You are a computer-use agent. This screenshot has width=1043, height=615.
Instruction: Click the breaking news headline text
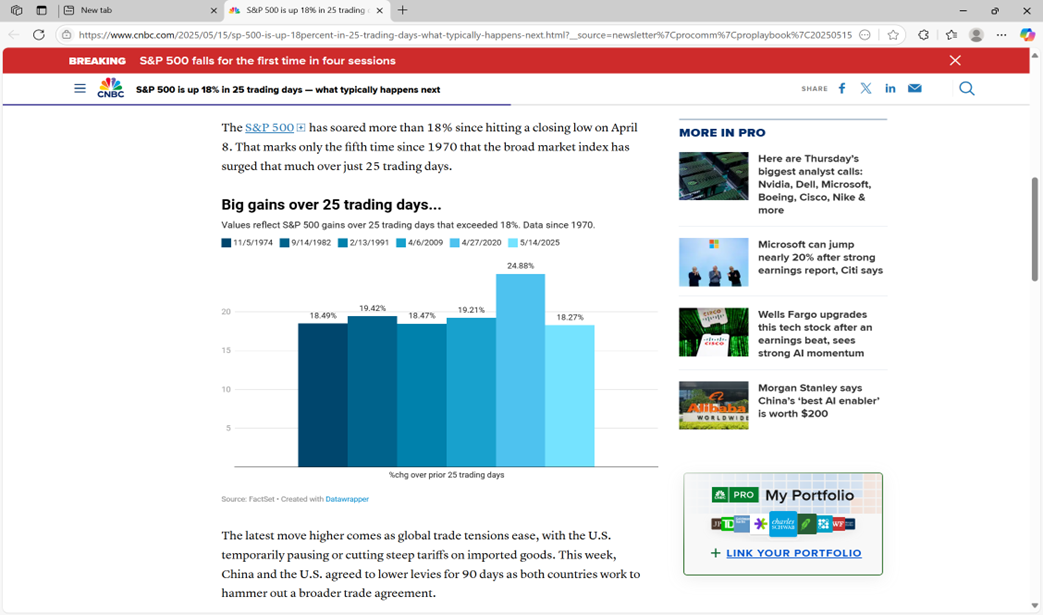click(267, 61)
